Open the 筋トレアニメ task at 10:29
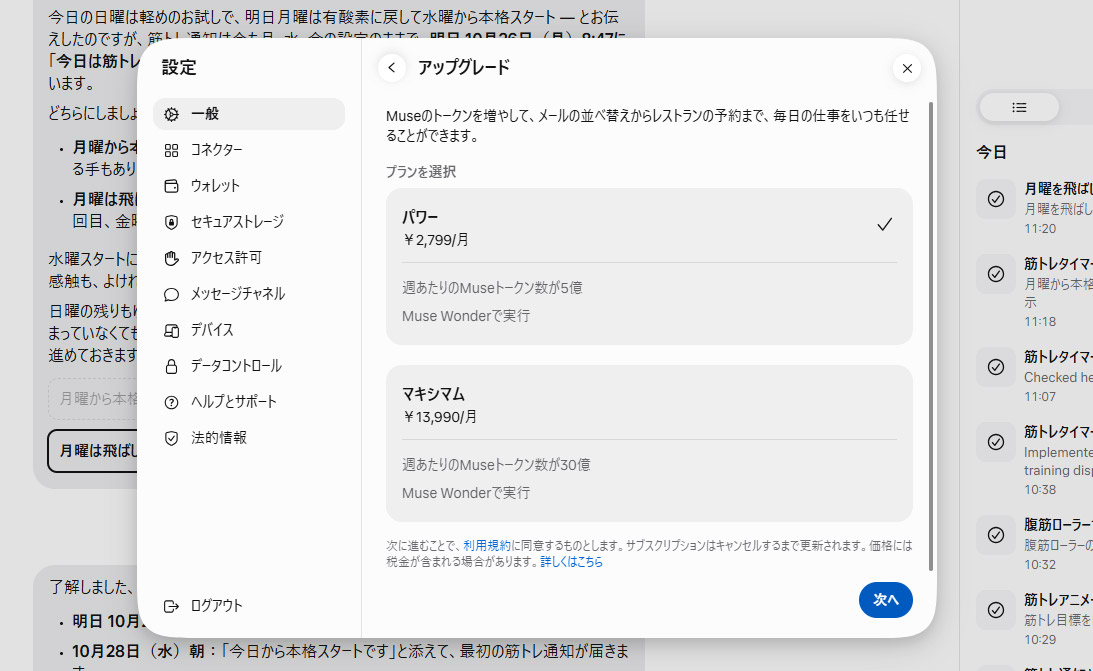 [x=1034, y=619]
